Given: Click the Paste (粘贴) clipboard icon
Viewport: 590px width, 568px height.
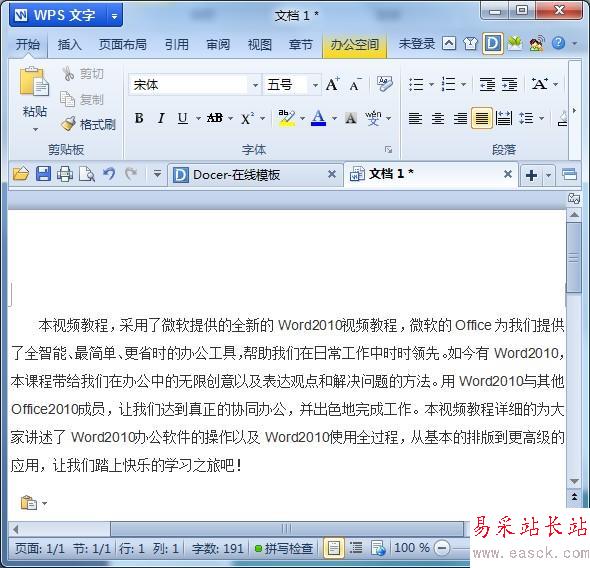Looking at the screenshot, I should [x=34, y=82].
